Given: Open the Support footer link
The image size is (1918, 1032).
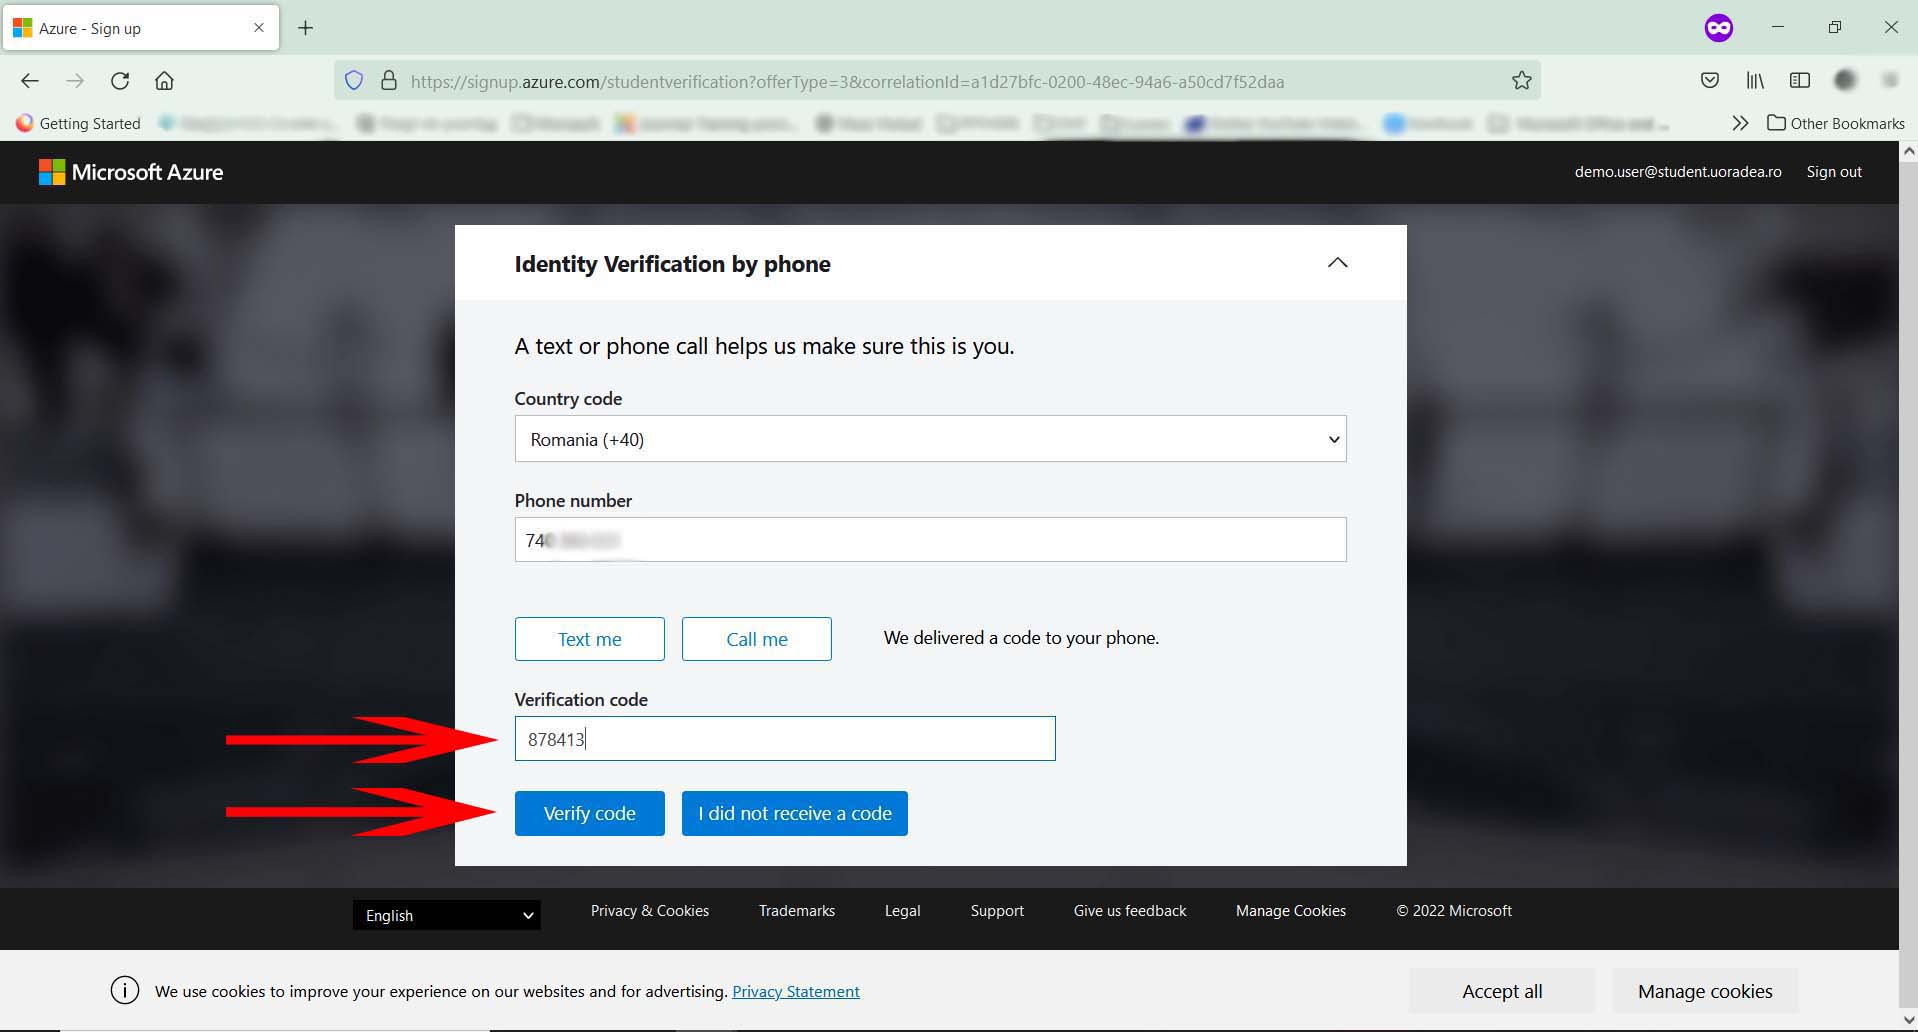Looking at the screenshot, I should [997, 911].
